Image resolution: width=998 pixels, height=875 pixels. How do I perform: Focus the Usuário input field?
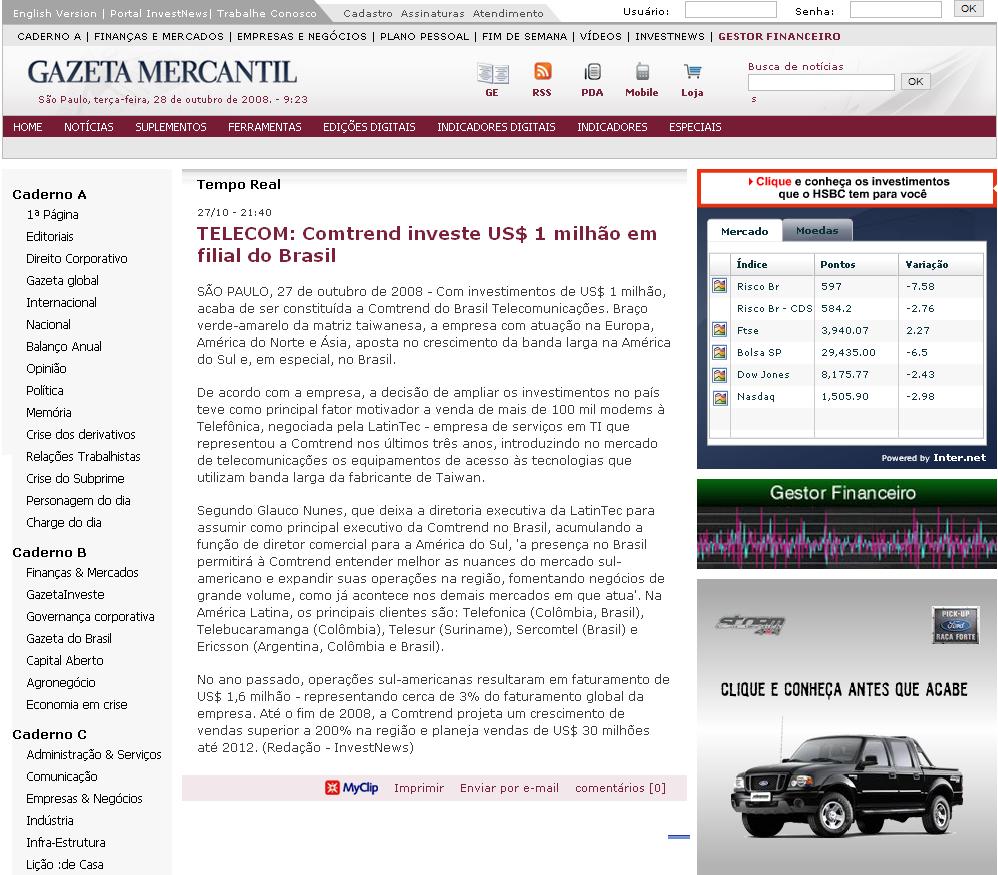730,10
